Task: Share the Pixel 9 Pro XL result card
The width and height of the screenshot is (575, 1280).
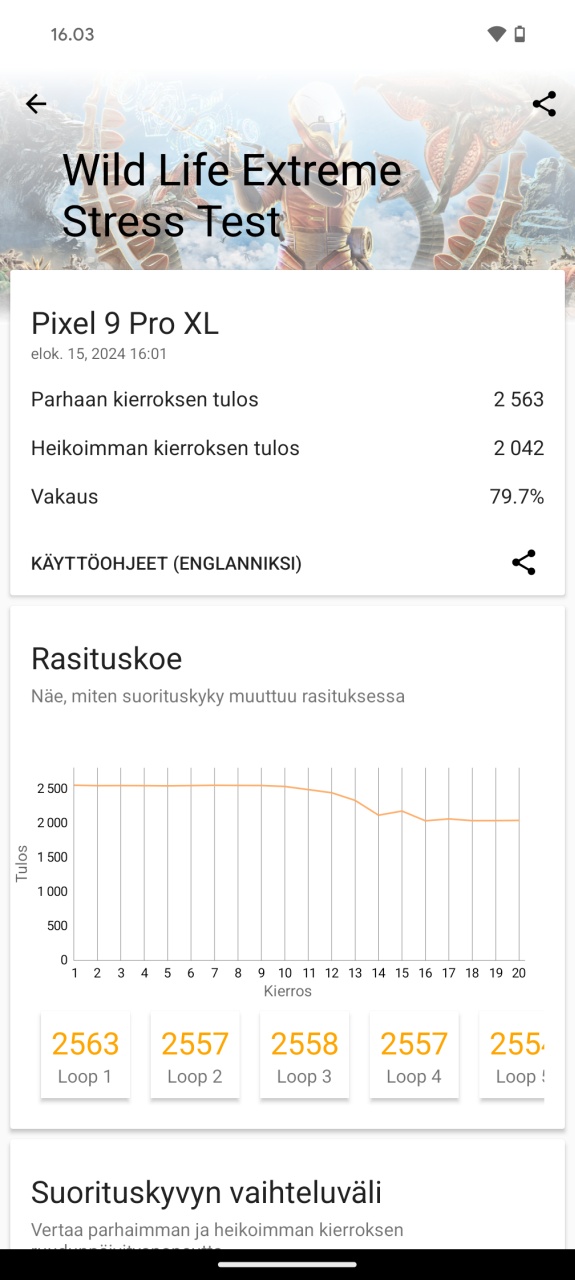Action: click(x=524, y=562)
